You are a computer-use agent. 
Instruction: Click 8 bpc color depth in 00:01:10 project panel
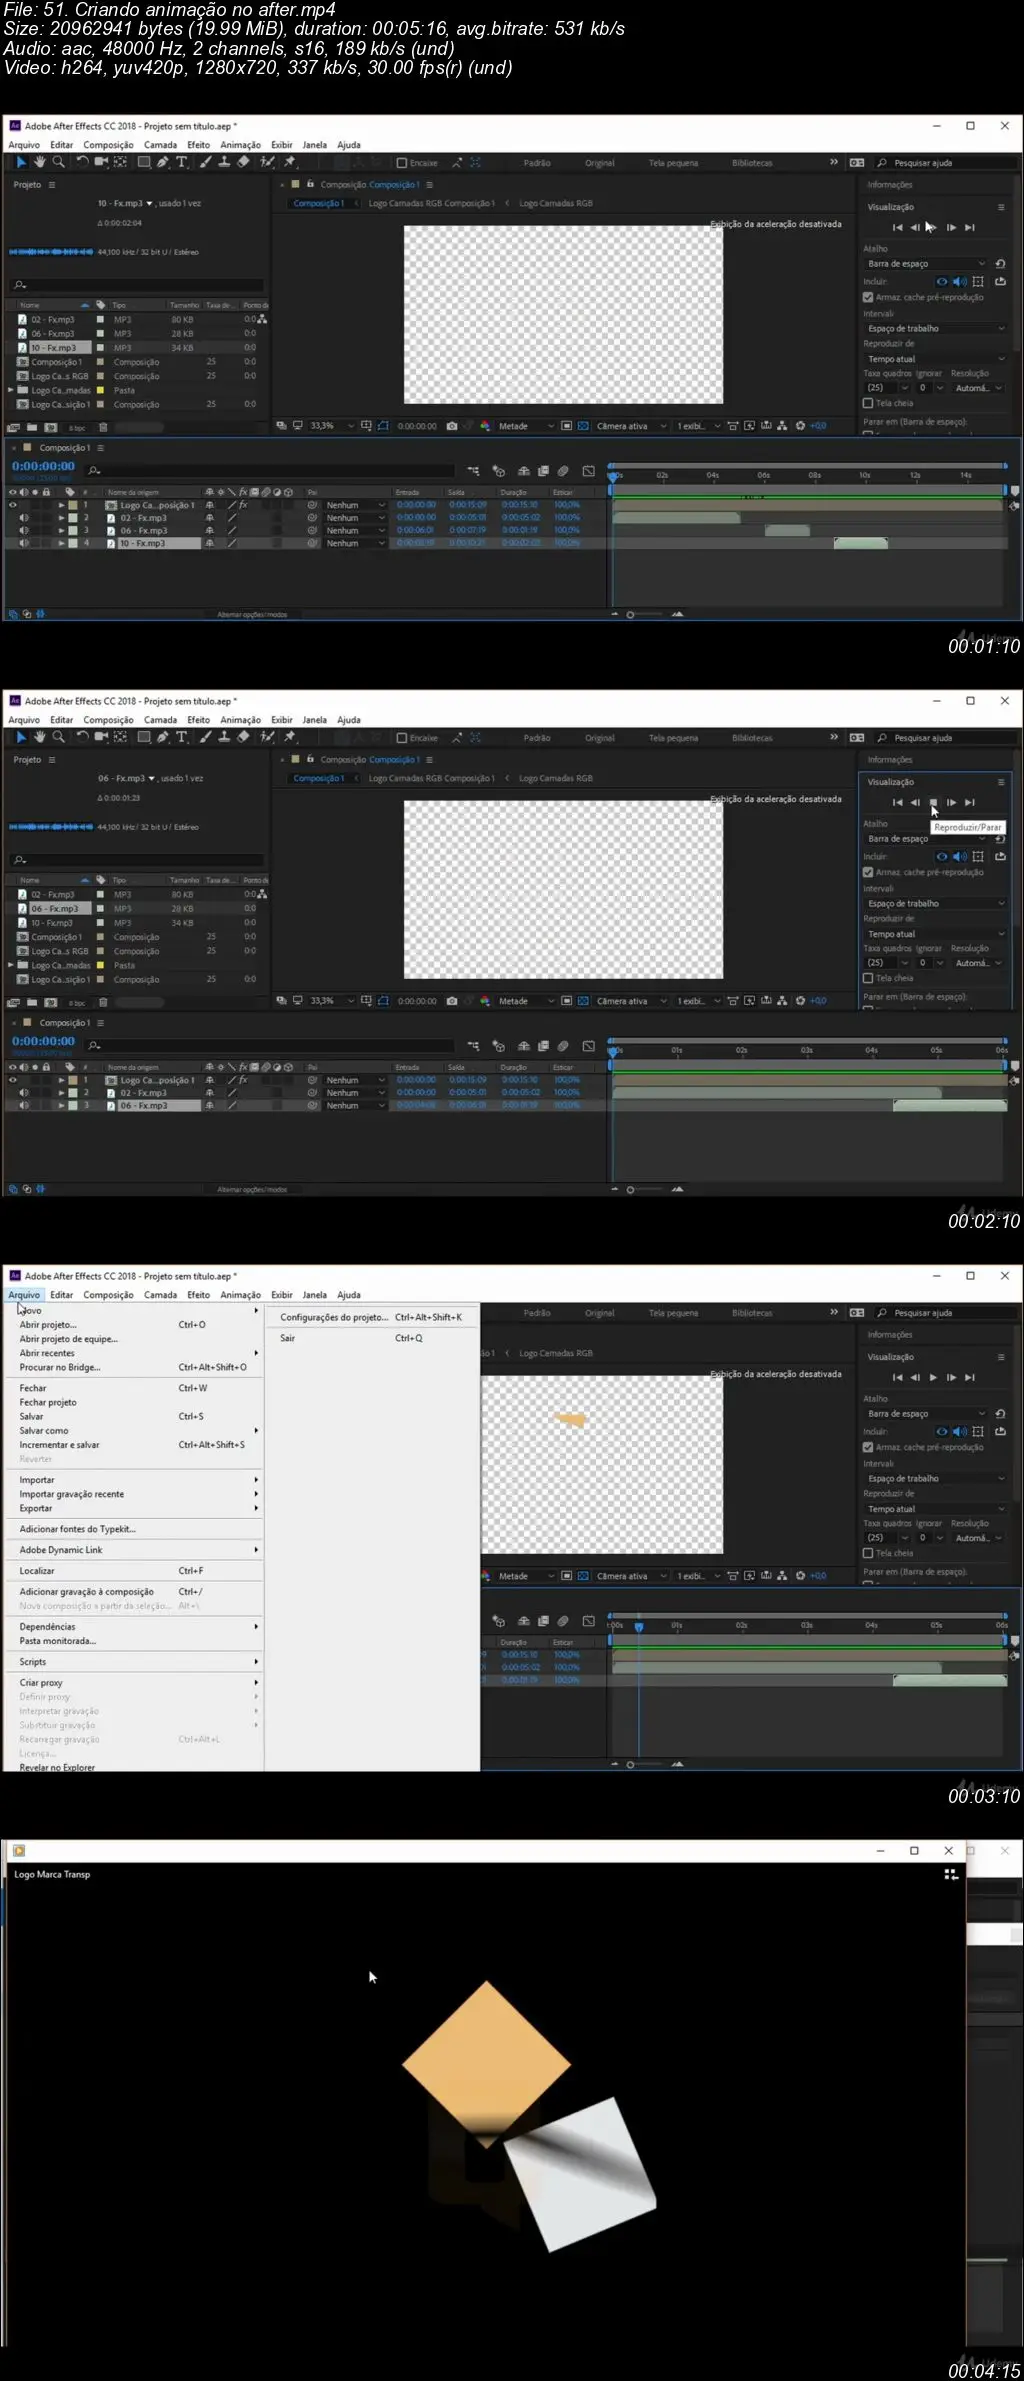(x=77, y=428)
